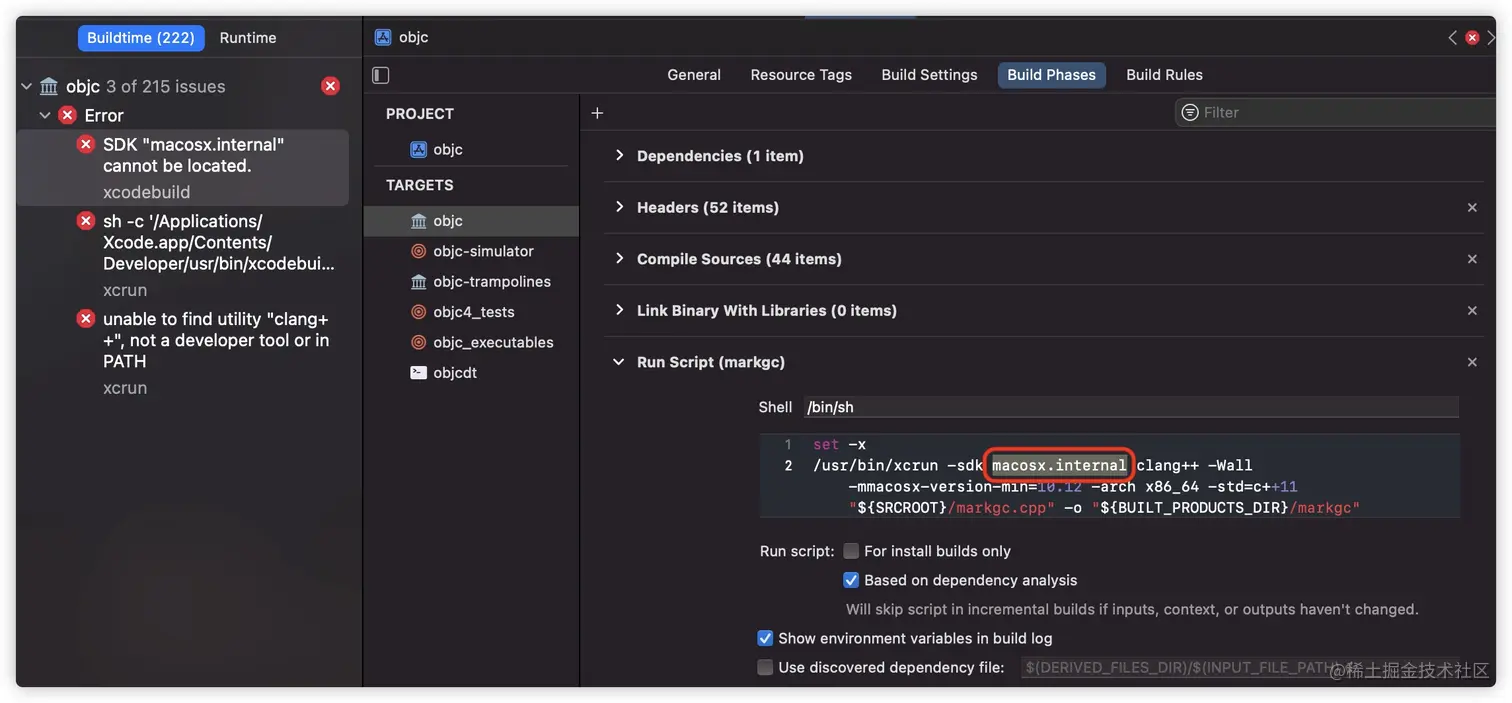
Task: Expand the Headers (52 items) phase
Action: tap(619, 208)
